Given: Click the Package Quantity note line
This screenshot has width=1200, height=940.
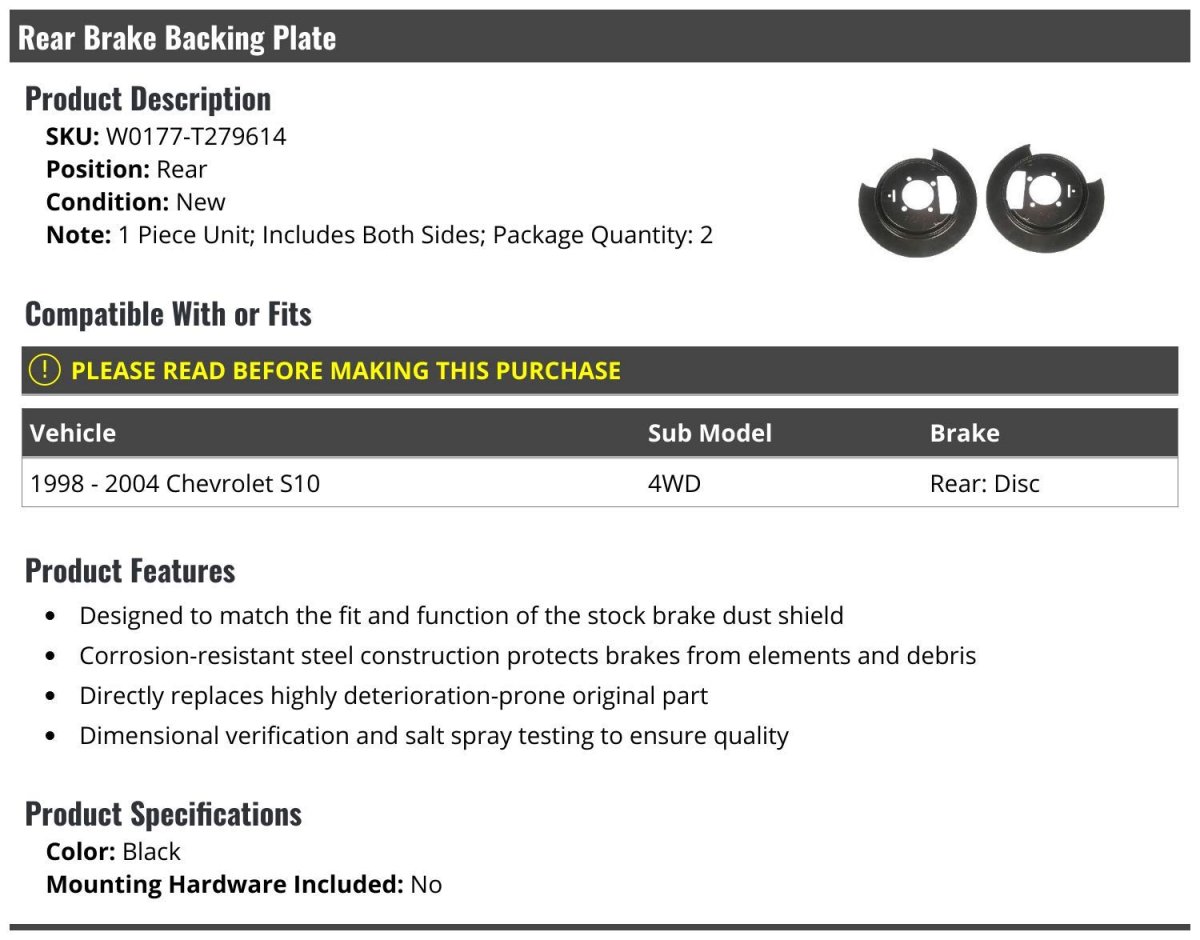Looking at the screenshot, I should point(379,235).
